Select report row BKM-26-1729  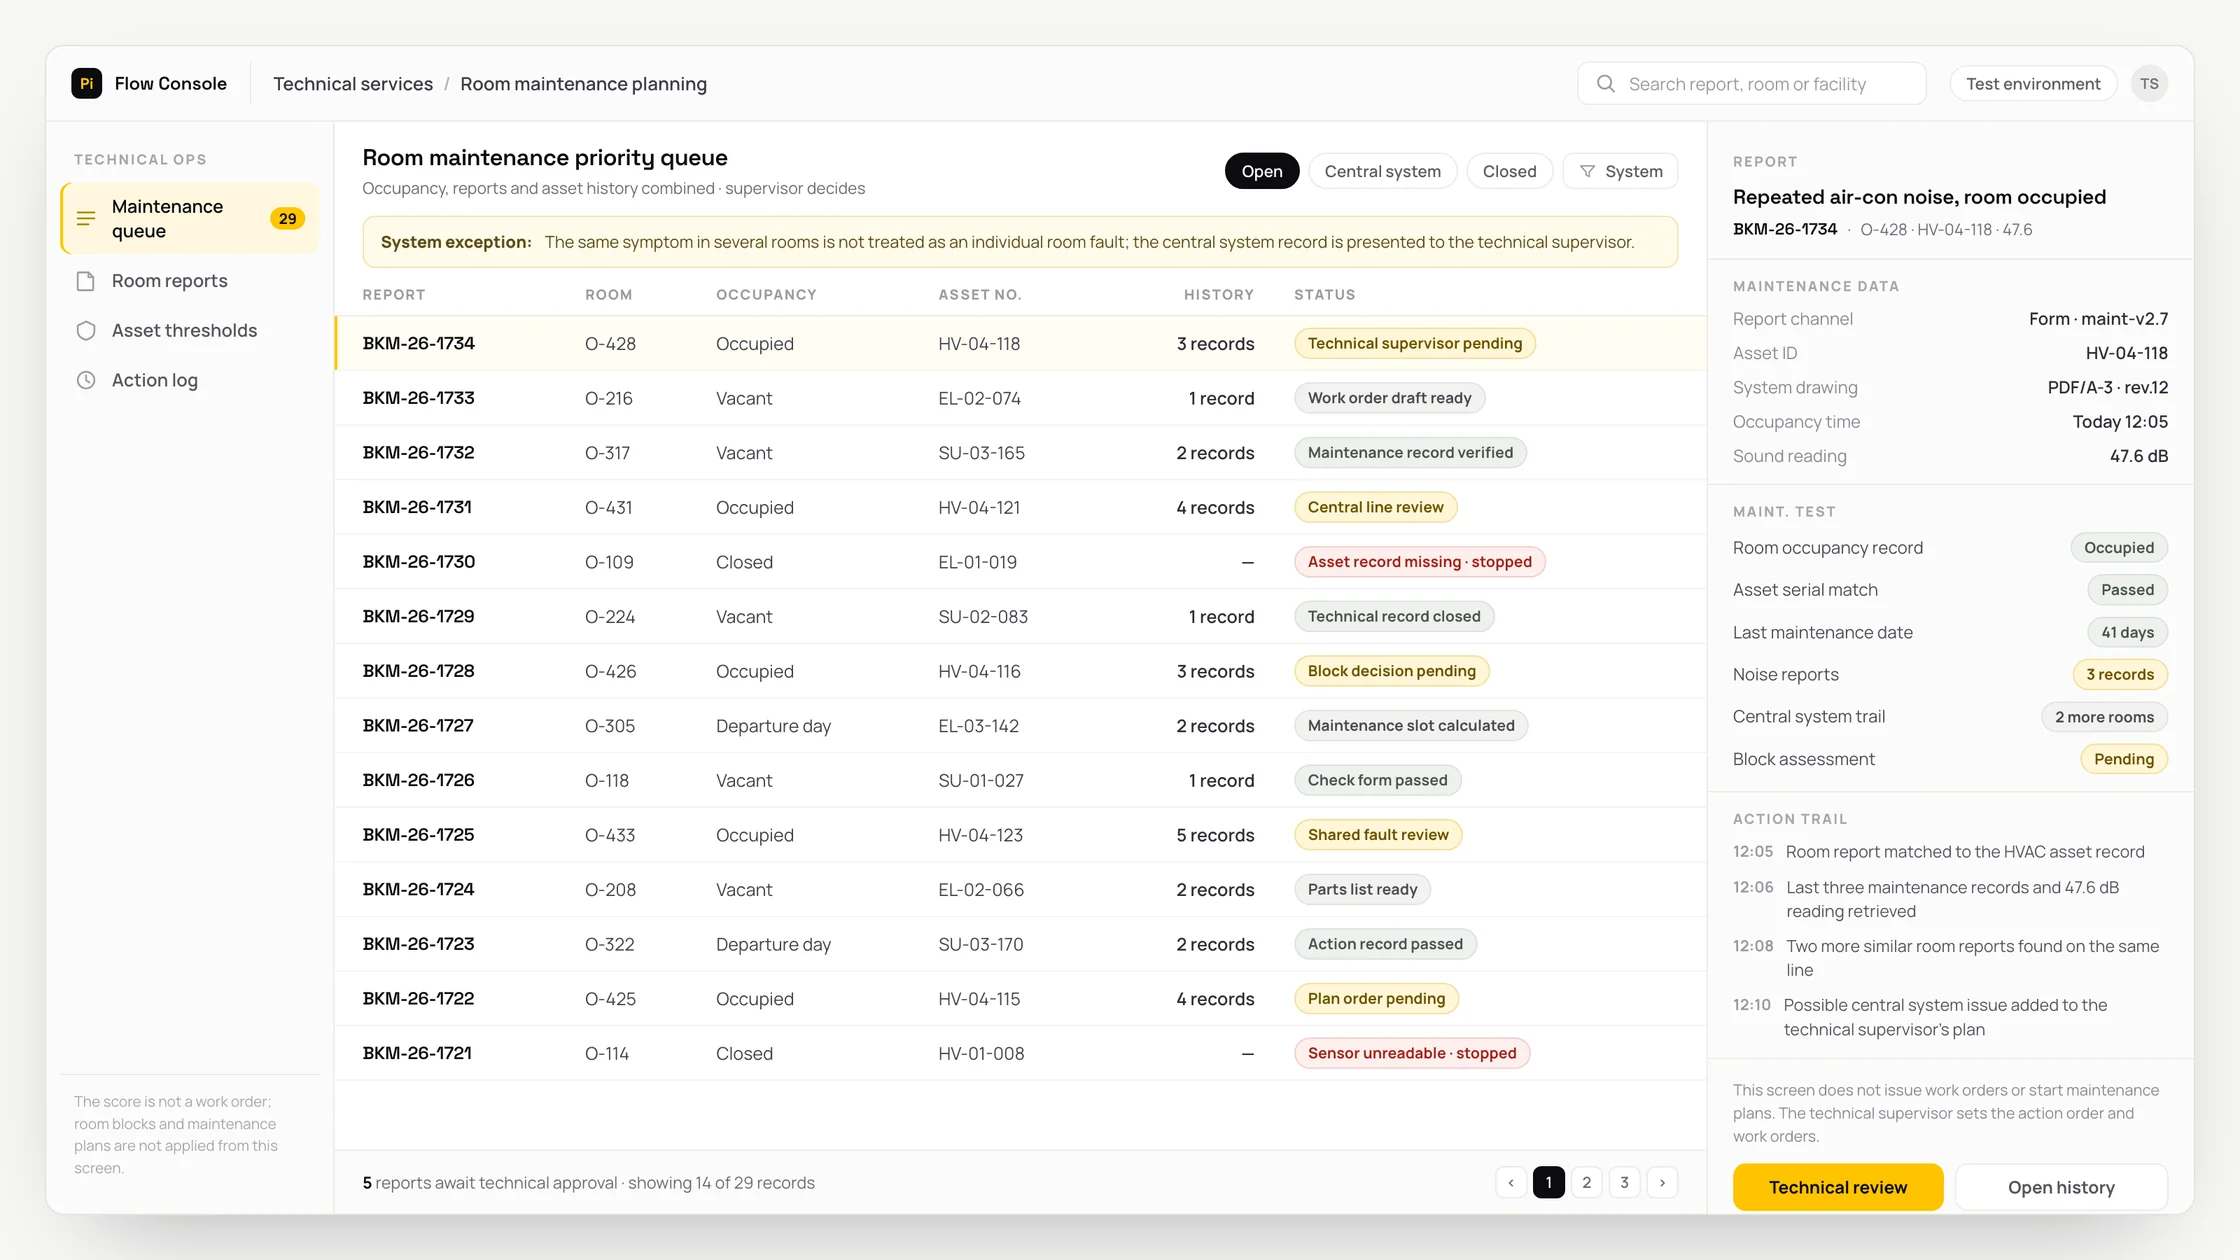[1020, 617]
